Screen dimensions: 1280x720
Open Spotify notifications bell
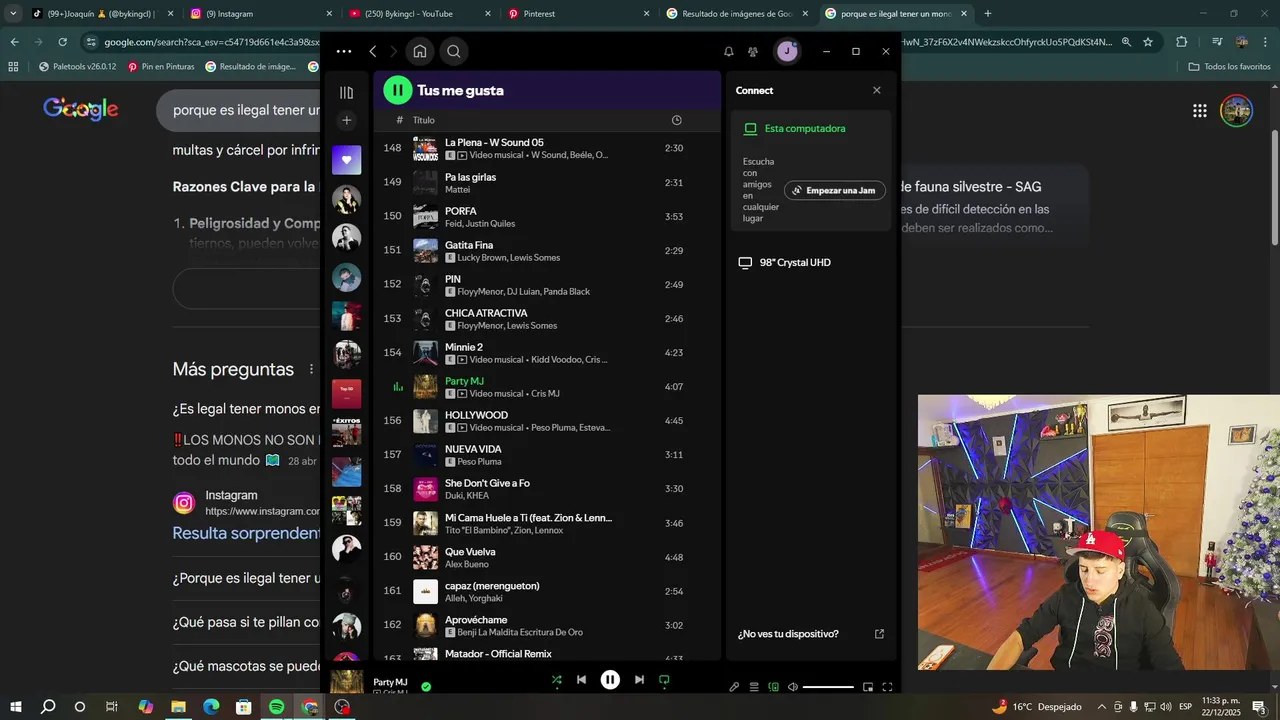(x=729, y=51)
